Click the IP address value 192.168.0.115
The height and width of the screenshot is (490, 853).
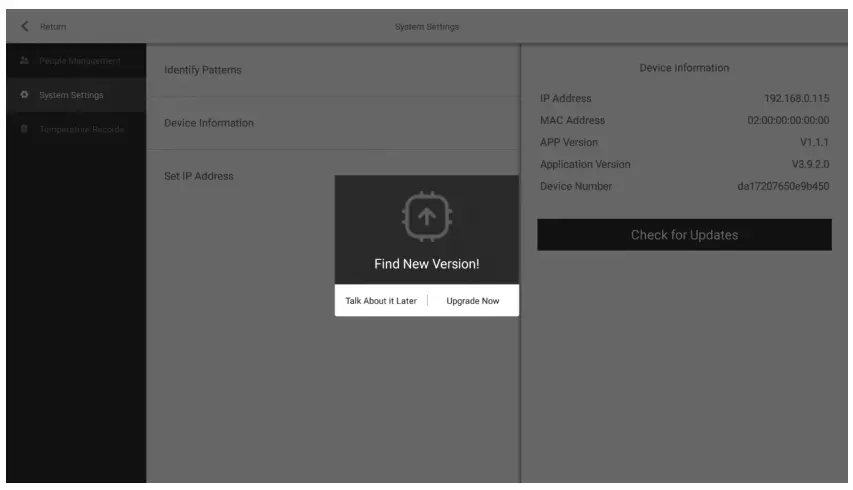pyautogui.click(x=796, y=98)
